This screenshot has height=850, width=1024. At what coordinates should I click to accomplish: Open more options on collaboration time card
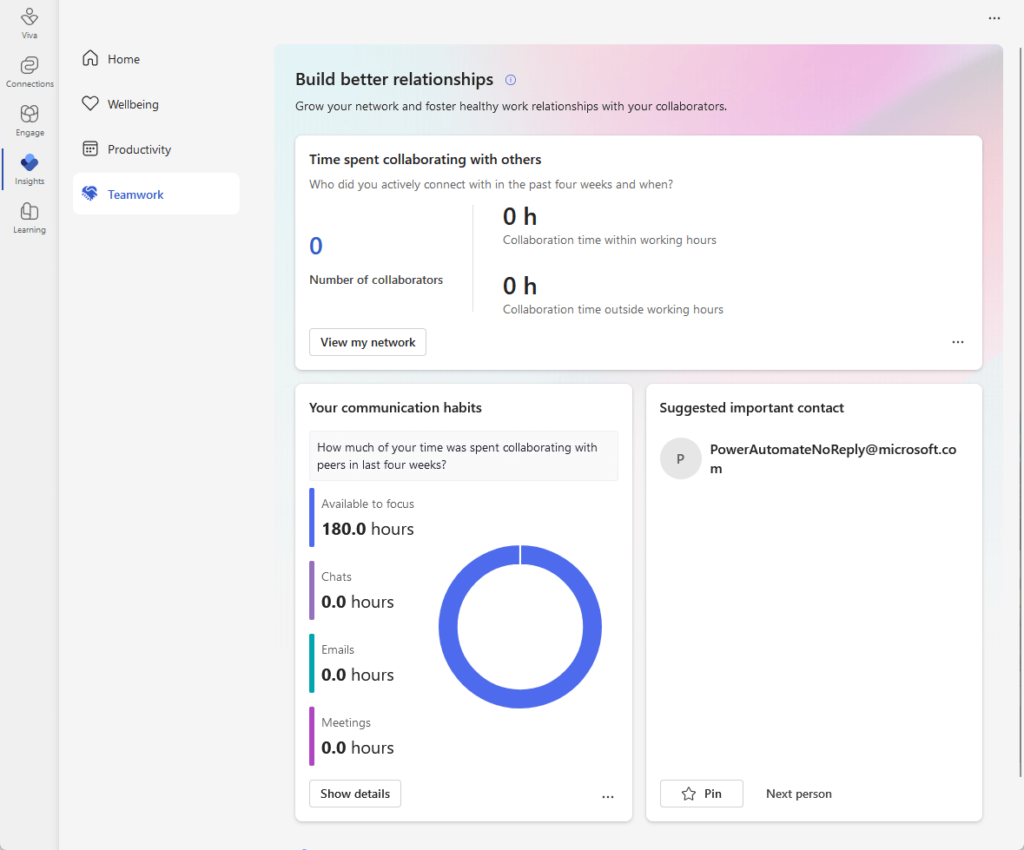point(957,342)
